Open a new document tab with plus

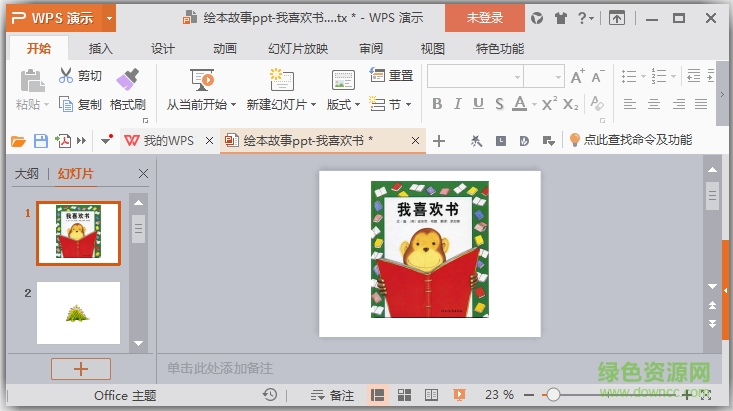(438, 140)
